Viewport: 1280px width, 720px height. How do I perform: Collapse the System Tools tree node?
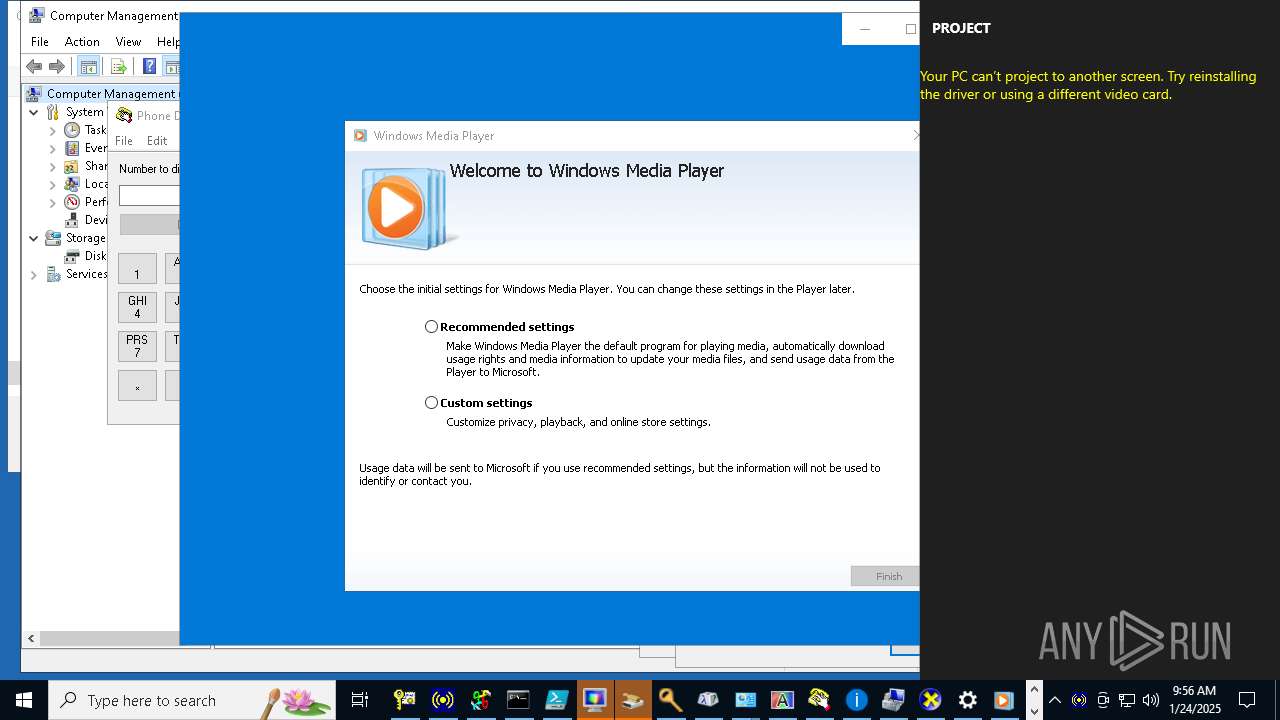(x=34, y=112)
